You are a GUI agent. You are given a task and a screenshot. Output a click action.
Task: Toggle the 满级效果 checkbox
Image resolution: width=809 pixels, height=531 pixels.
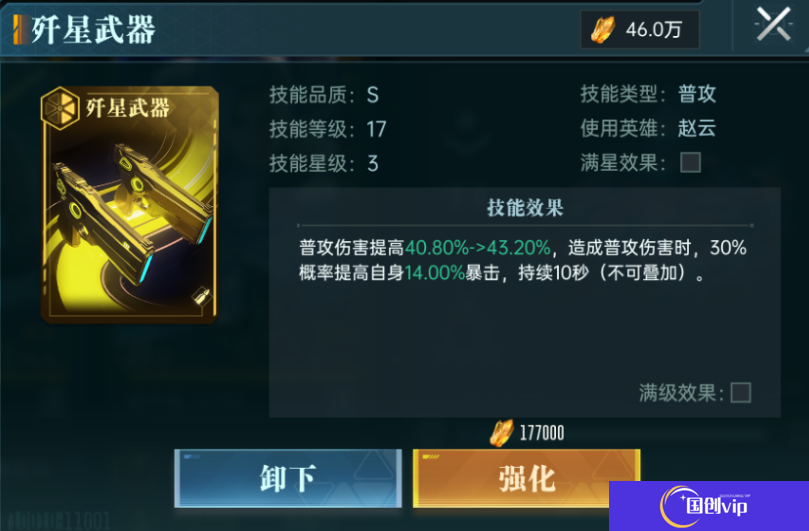[x=740, y=393]
